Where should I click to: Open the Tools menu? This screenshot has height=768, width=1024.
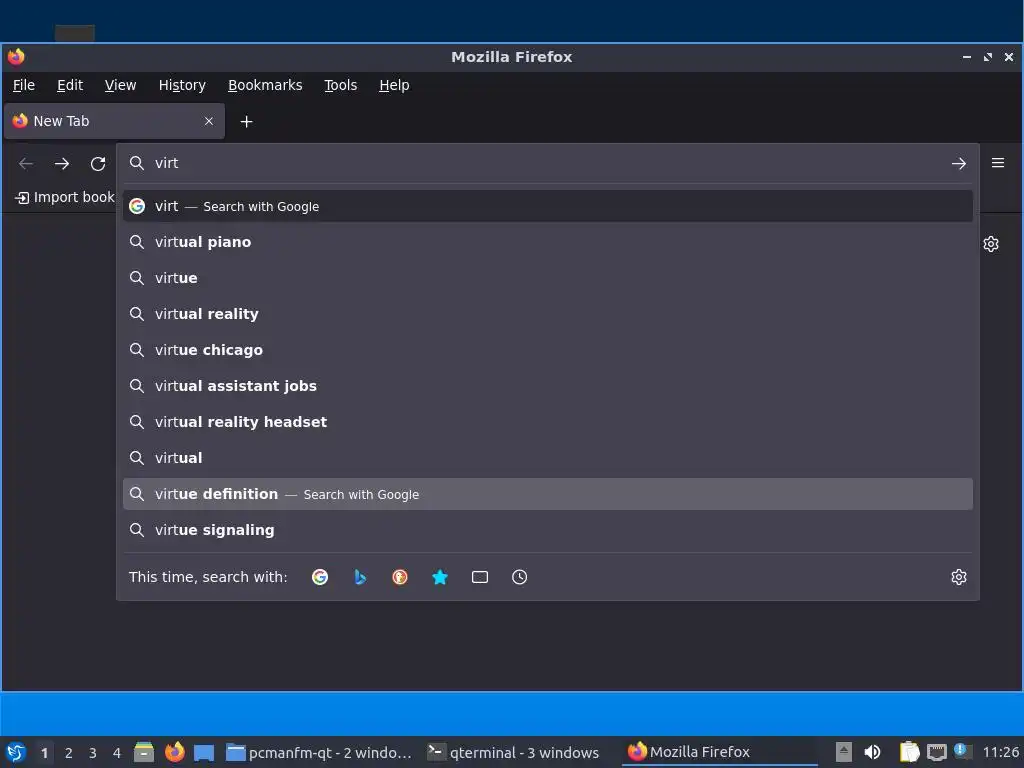pos(341,85)
